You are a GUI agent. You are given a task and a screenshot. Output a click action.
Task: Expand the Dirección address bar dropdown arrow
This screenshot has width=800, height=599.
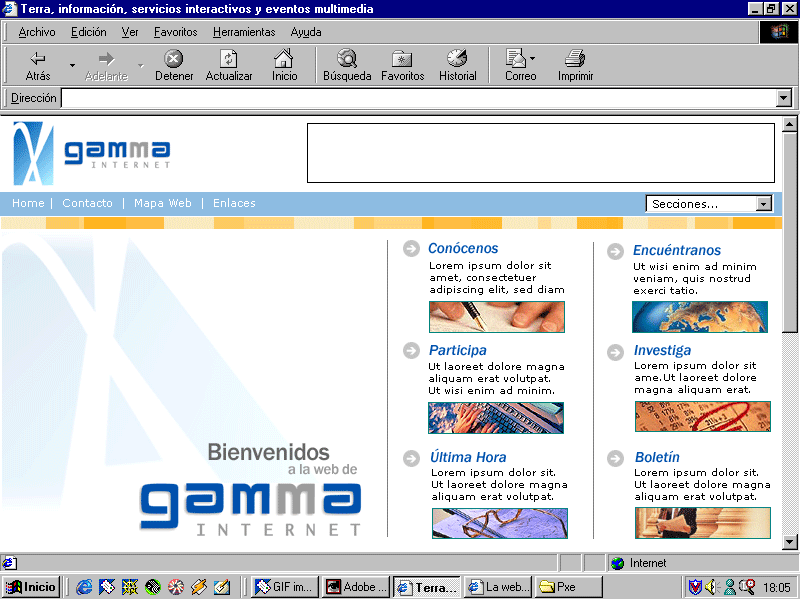tap(783, 98)
